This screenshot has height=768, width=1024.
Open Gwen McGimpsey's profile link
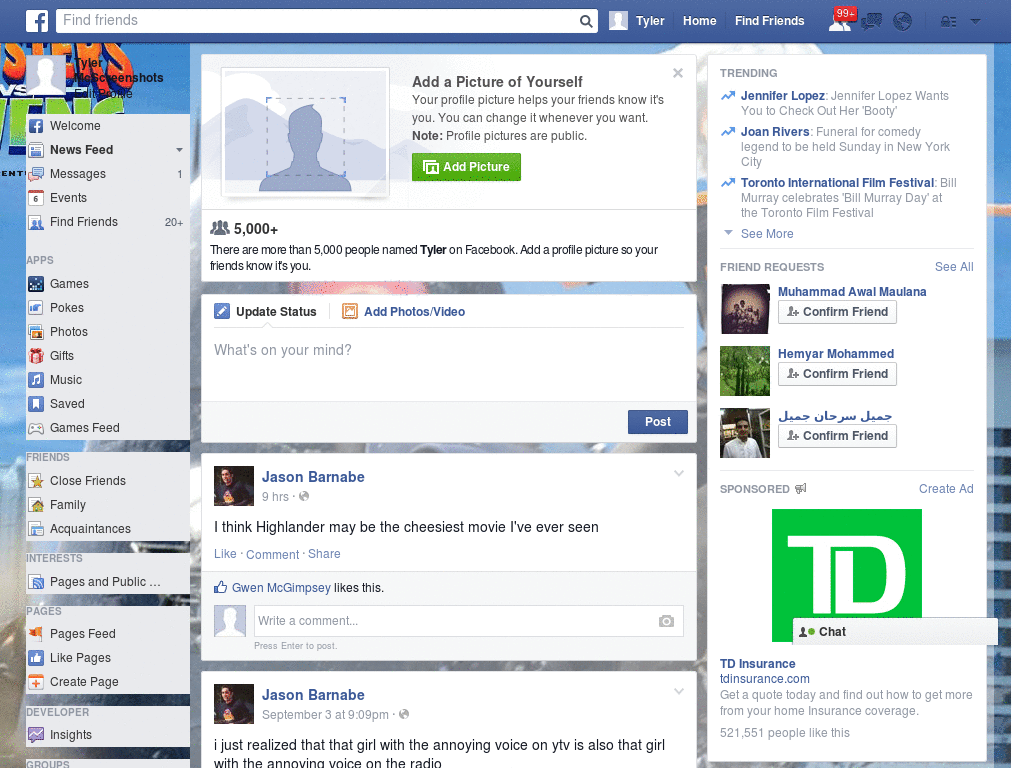tap(281, 588)
